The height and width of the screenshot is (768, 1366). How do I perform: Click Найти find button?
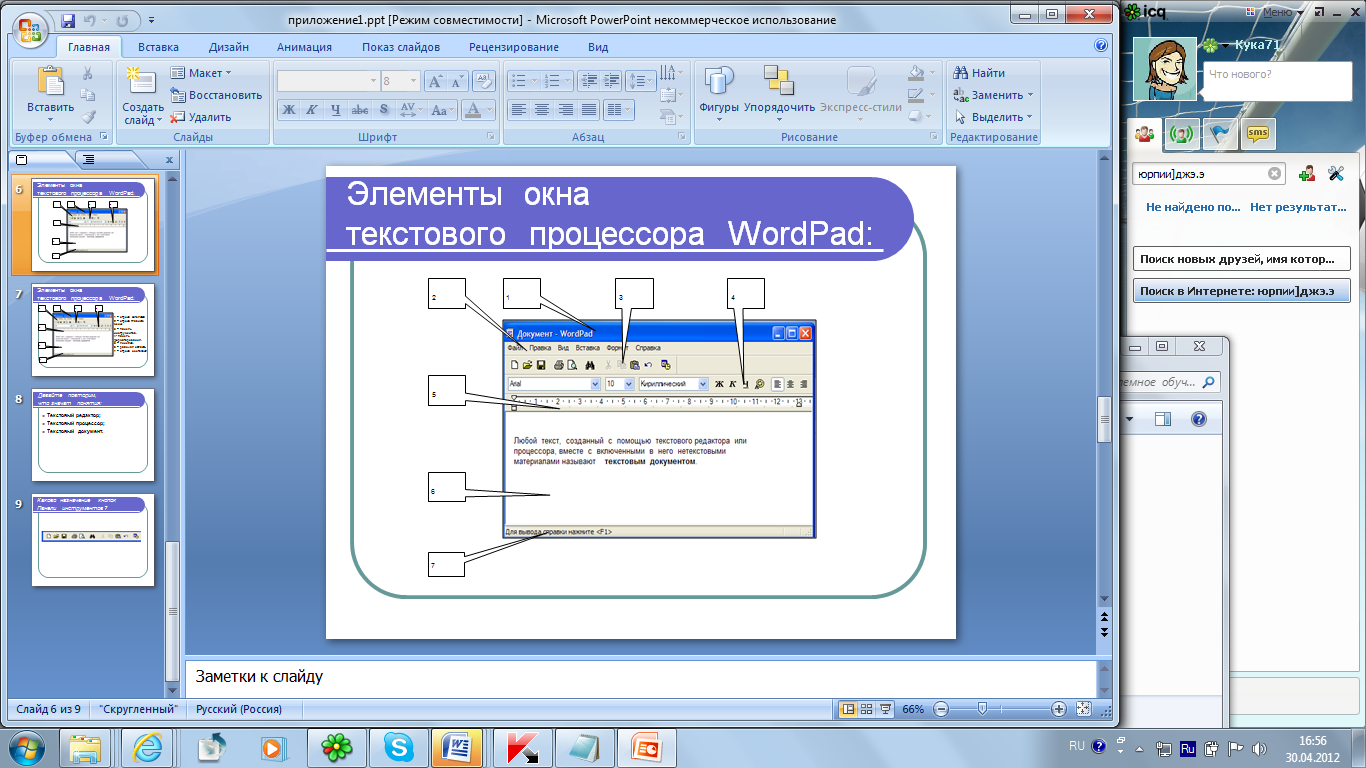click(x=980, y=73)
